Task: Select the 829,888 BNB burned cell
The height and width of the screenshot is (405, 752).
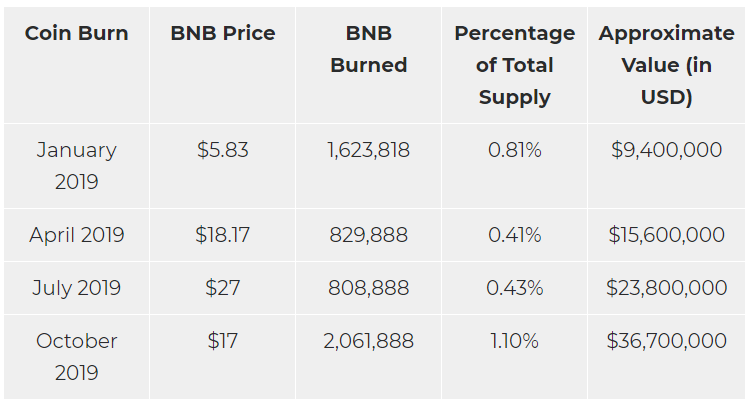Action: click(369, 235)
